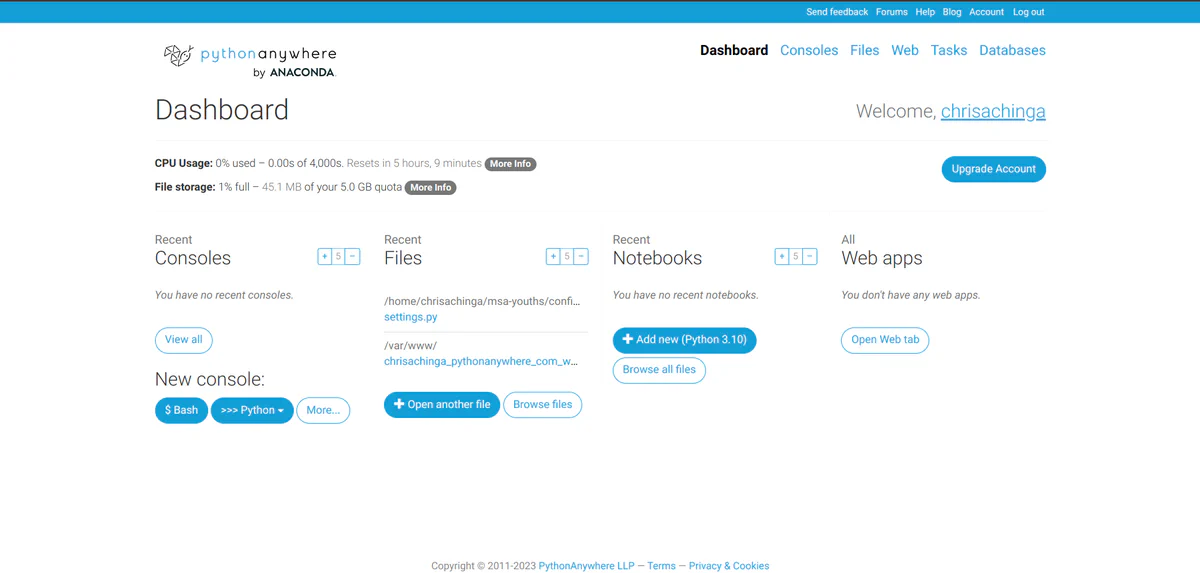Decrease the recent Notebooks count with minus
The height and width of the screenshot is (573, 1200).
[x=810, y=257]
